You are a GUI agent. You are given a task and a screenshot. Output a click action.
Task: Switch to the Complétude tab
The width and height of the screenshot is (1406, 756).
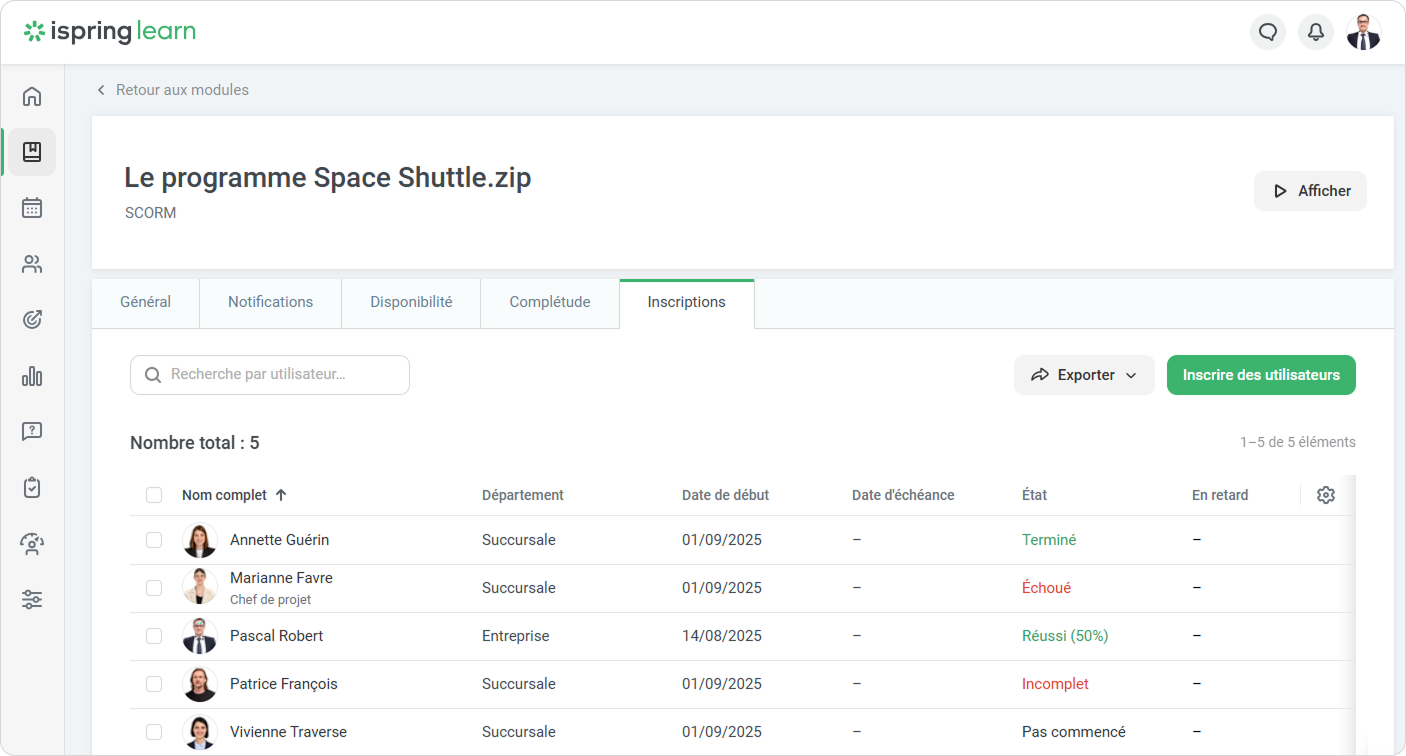point(549,302)
